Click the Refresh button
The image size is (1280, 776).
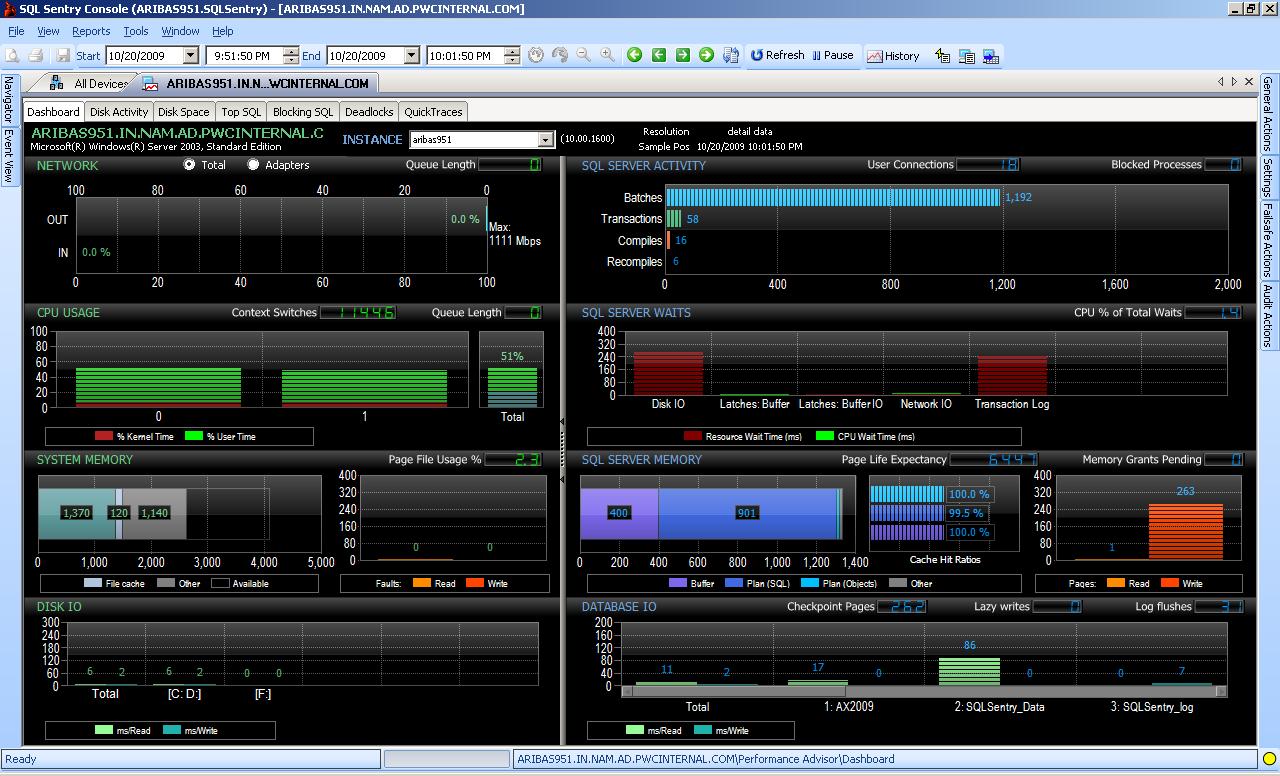[777, 56]
